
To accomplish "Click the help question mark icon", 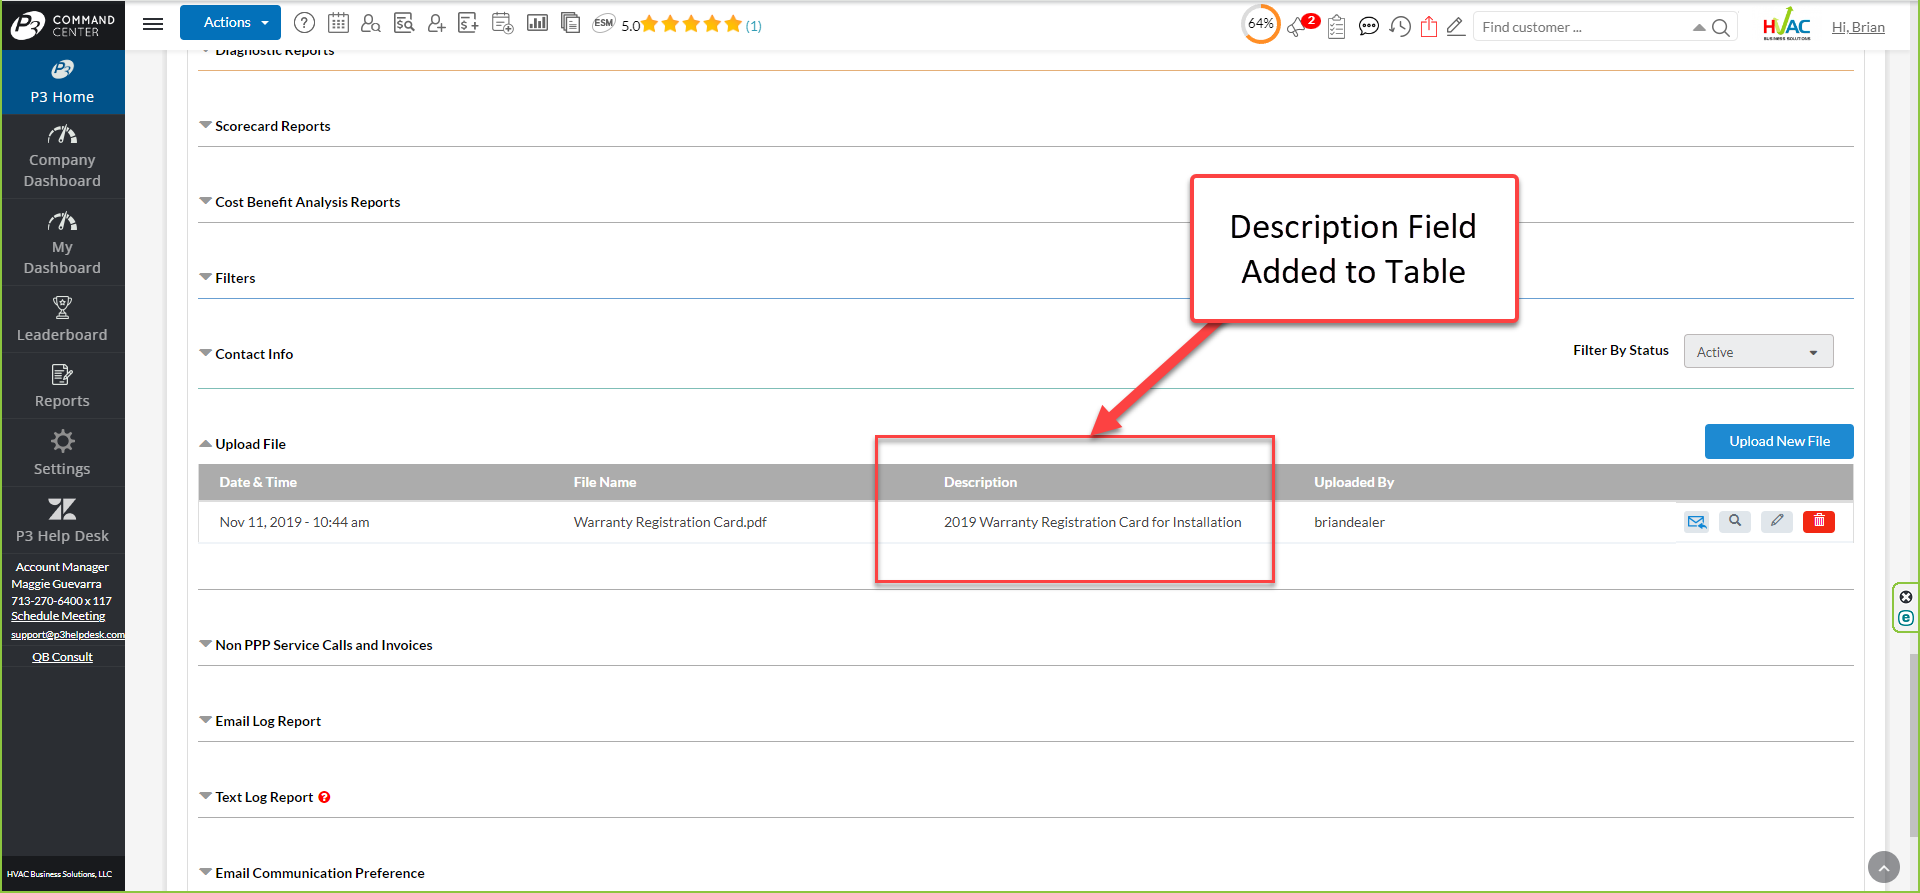I will pyautogui.click(x=304, y=23).
